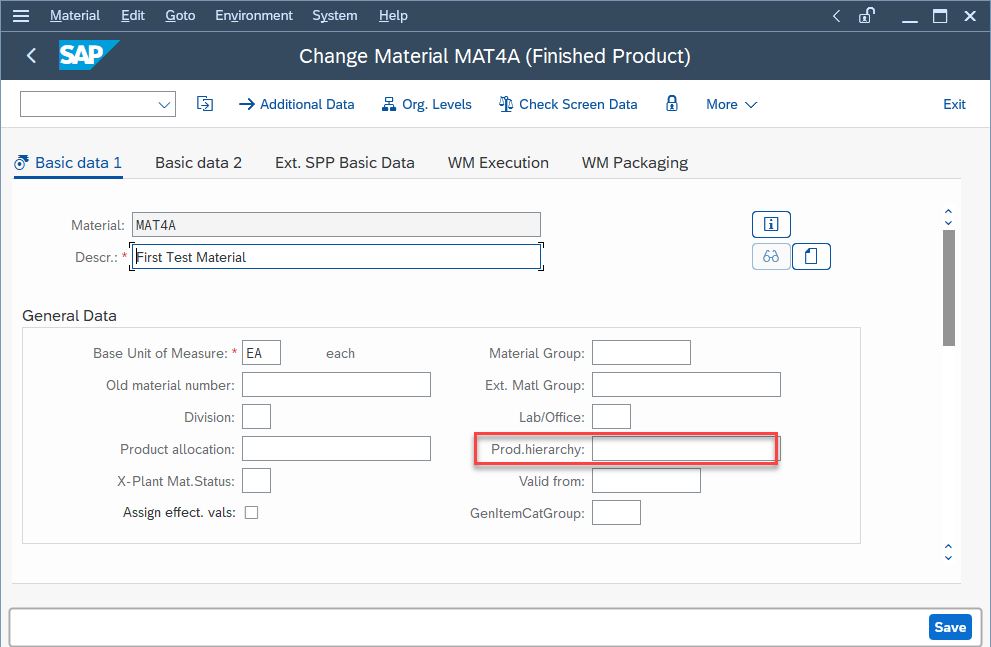Image resolution: width=991 pixels, height=647 pixels.
Task: Click the Save button
Action: (949, 626)
